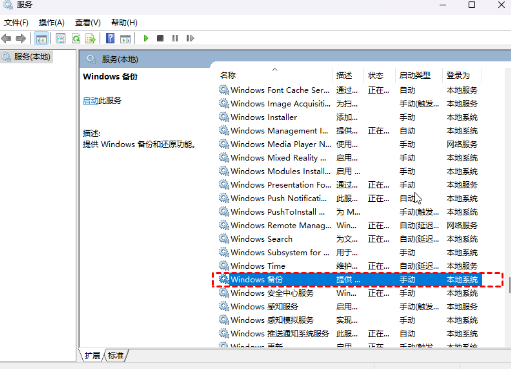Select the Windows Management Instrumentation row
This screenshot has height=369, width=511.
click(350, 131)
